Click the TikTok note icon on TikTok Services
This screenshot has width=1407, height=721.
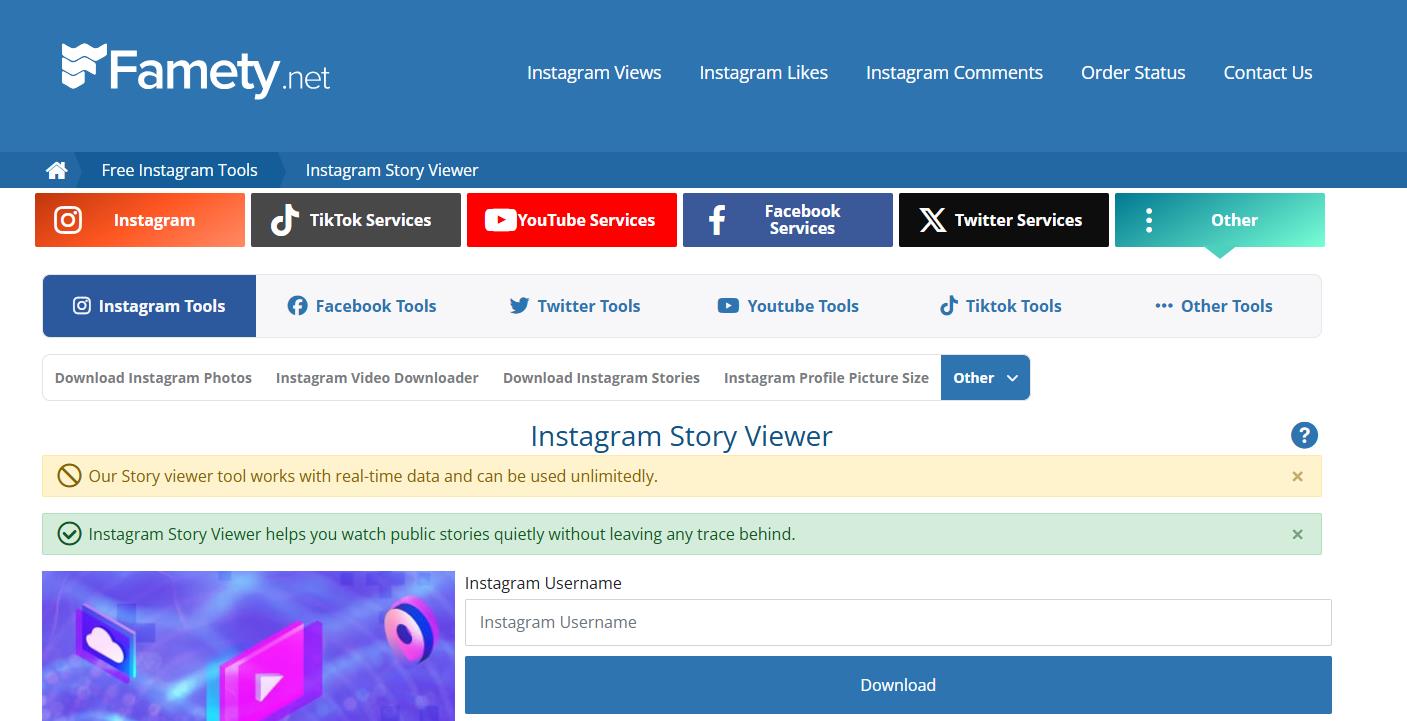click(282, 219)
